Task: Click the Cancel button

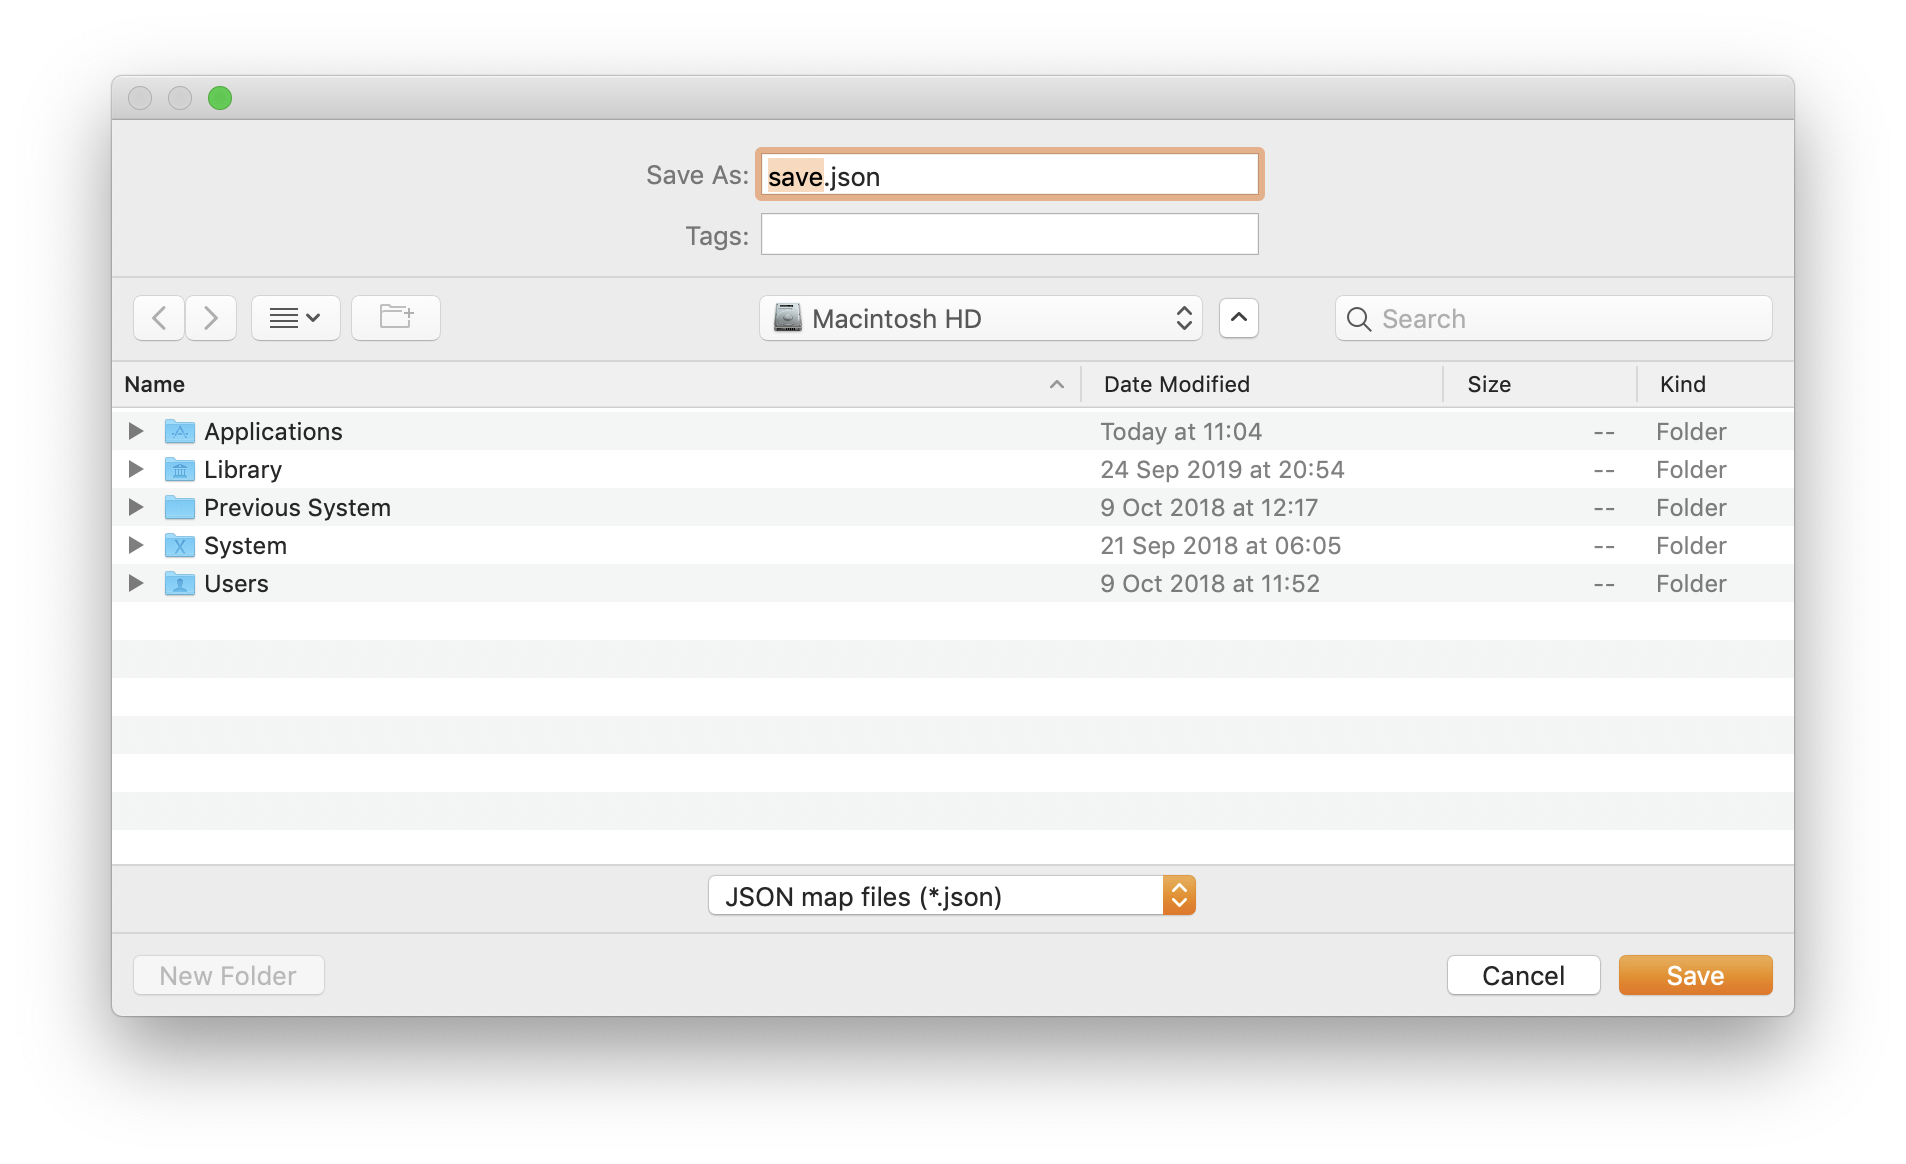Action: (x=1523, y=975)
